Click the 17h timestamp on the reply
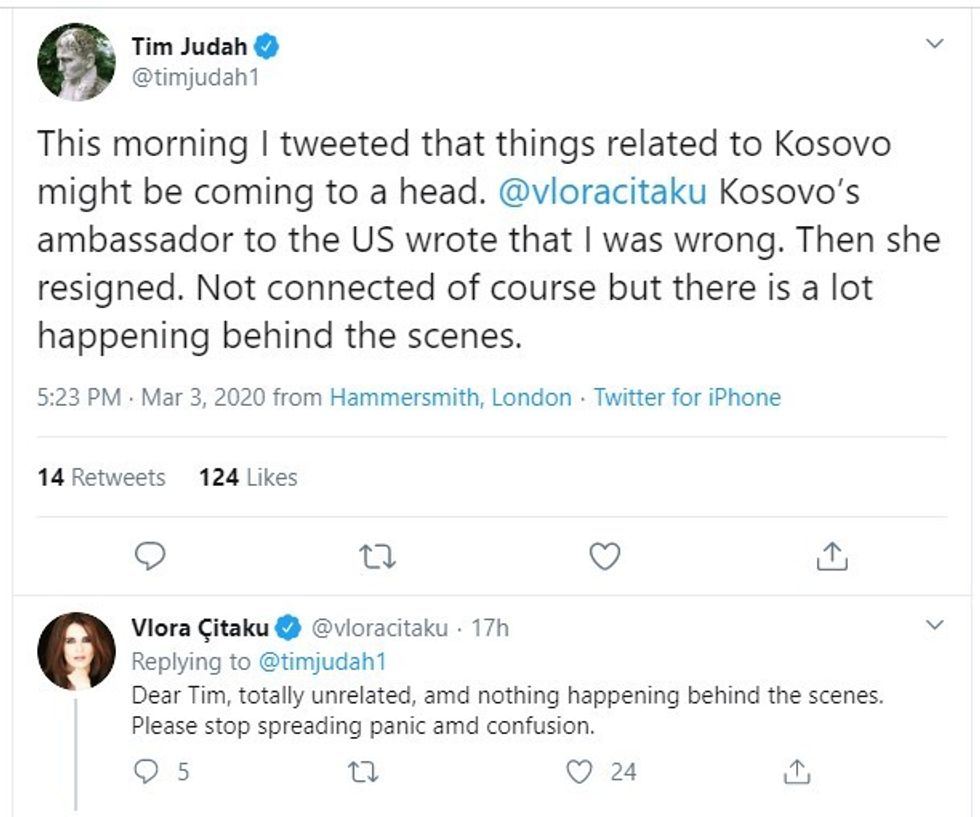 tap(489, 628)
